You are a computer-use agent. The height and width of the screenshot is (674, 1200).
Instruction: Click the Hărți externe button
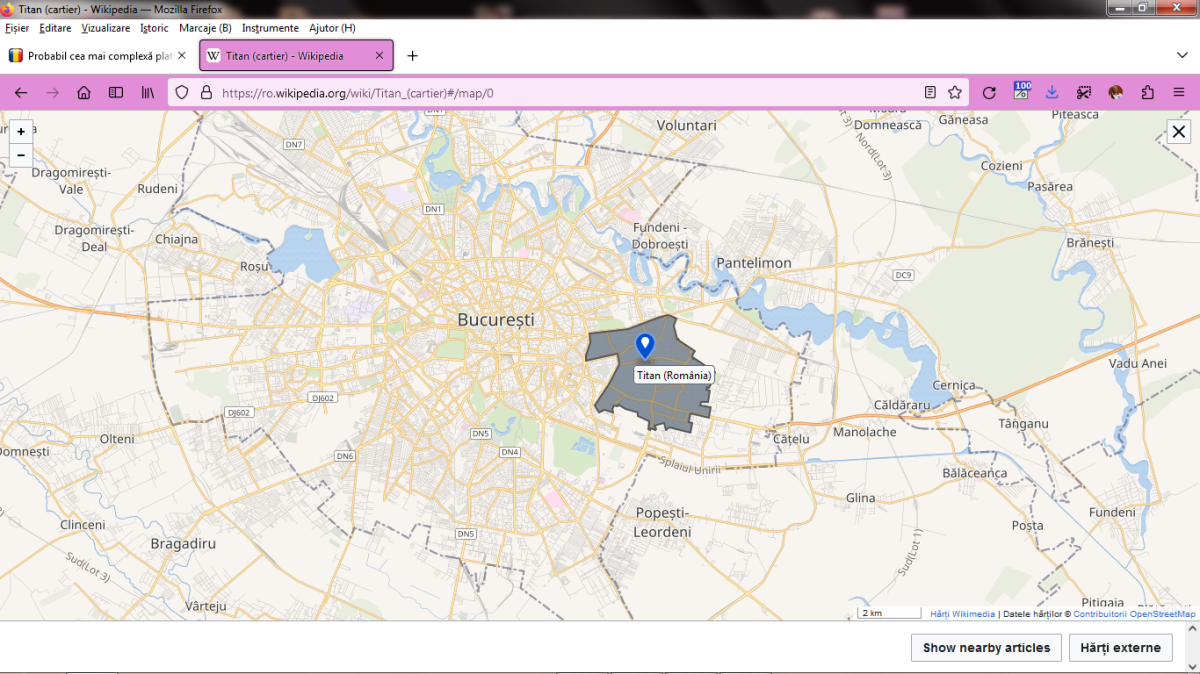1121,647
